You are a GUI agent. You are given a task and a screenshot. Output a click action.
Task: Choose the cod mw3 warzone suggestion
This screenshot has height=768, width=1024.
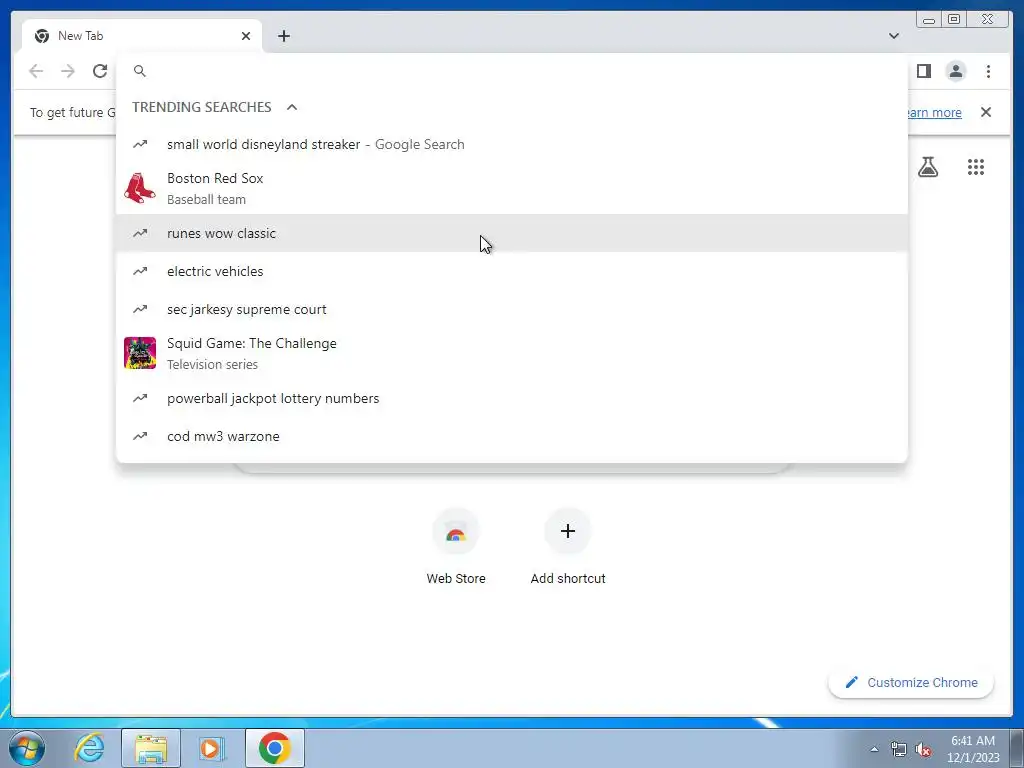pos(511,436)
